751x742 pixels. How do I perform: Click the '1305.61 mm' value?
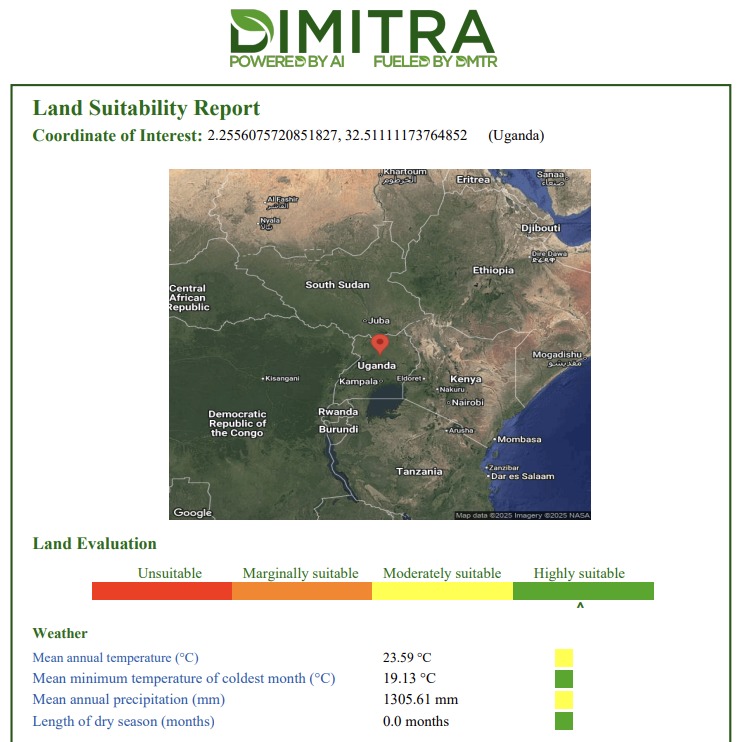pos(421,700)
